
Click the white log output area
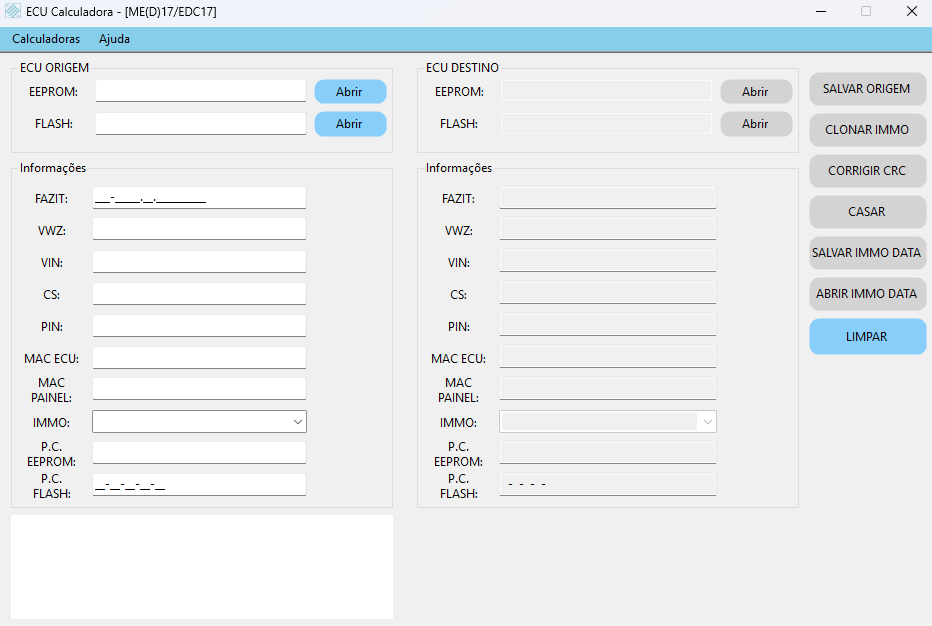(x=202, y=567)
